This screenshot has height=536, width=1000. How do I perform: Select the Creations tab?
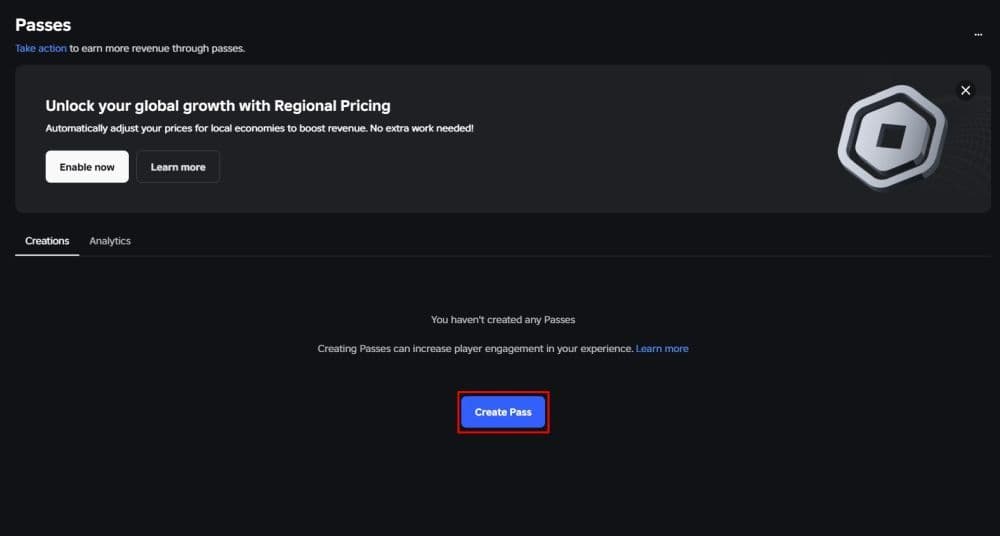(47, 241)
